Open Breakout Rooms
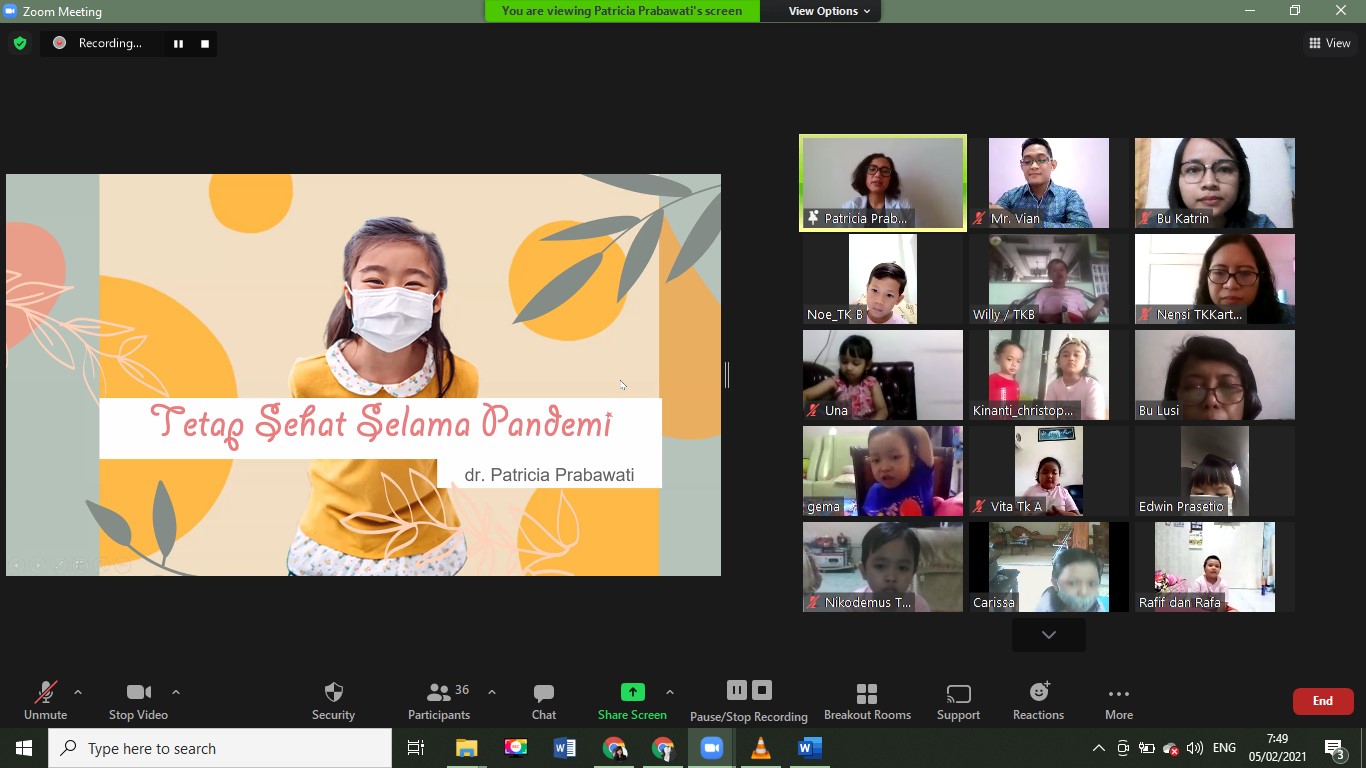1366x768 pixels. point(867,701)
